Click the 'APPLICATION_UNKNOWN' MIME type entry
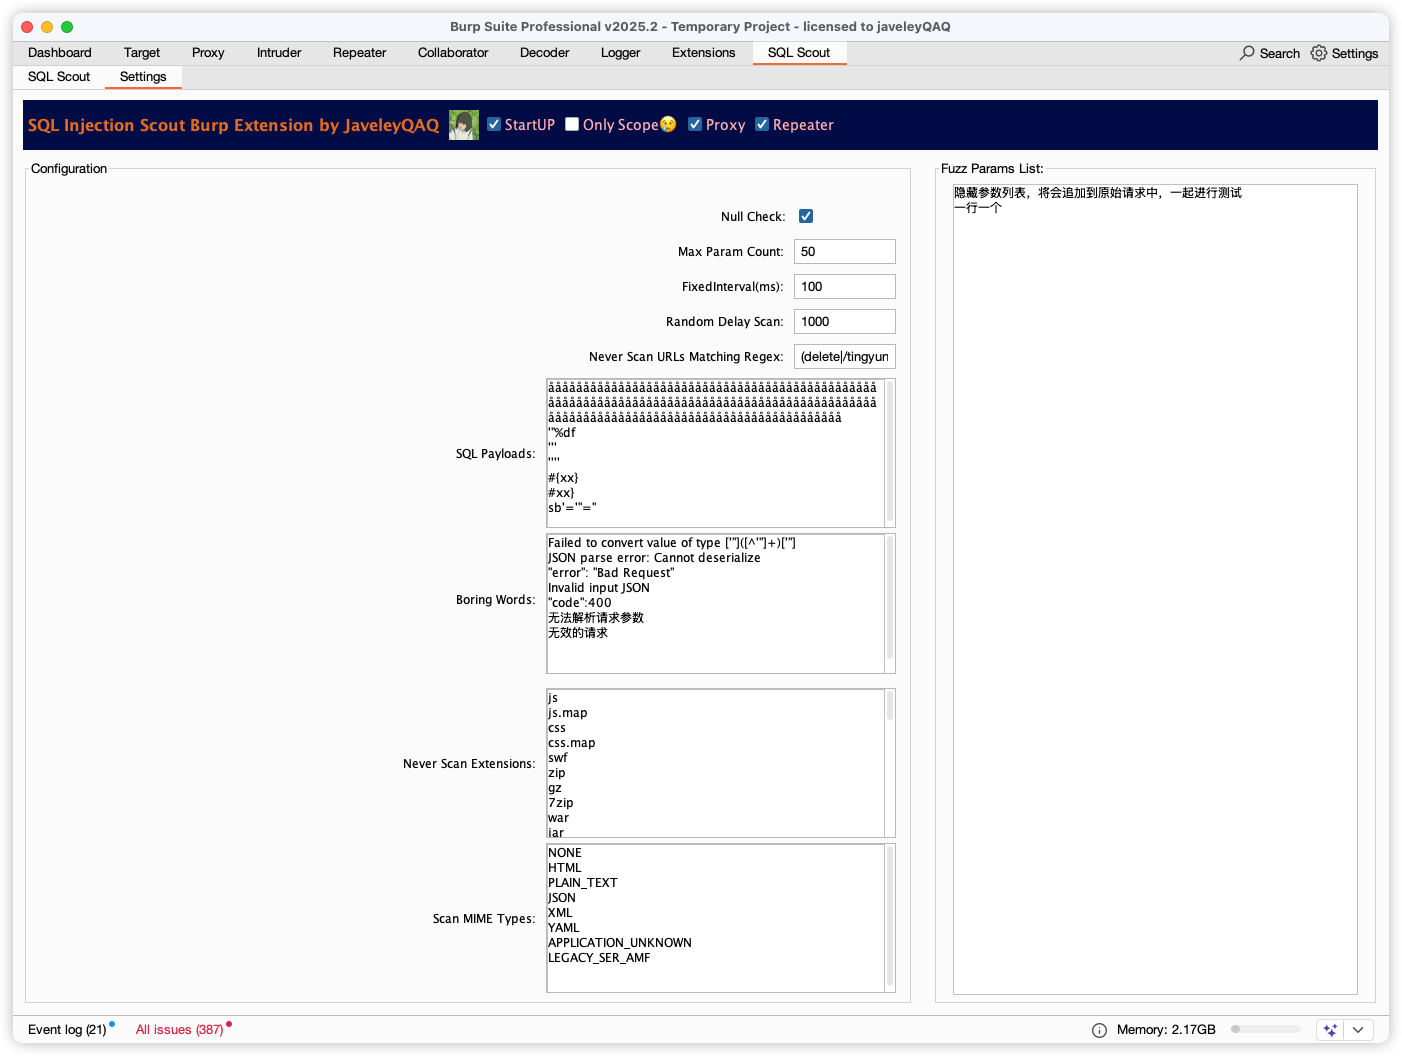1402x1056 pixels. tap(620, 943)
